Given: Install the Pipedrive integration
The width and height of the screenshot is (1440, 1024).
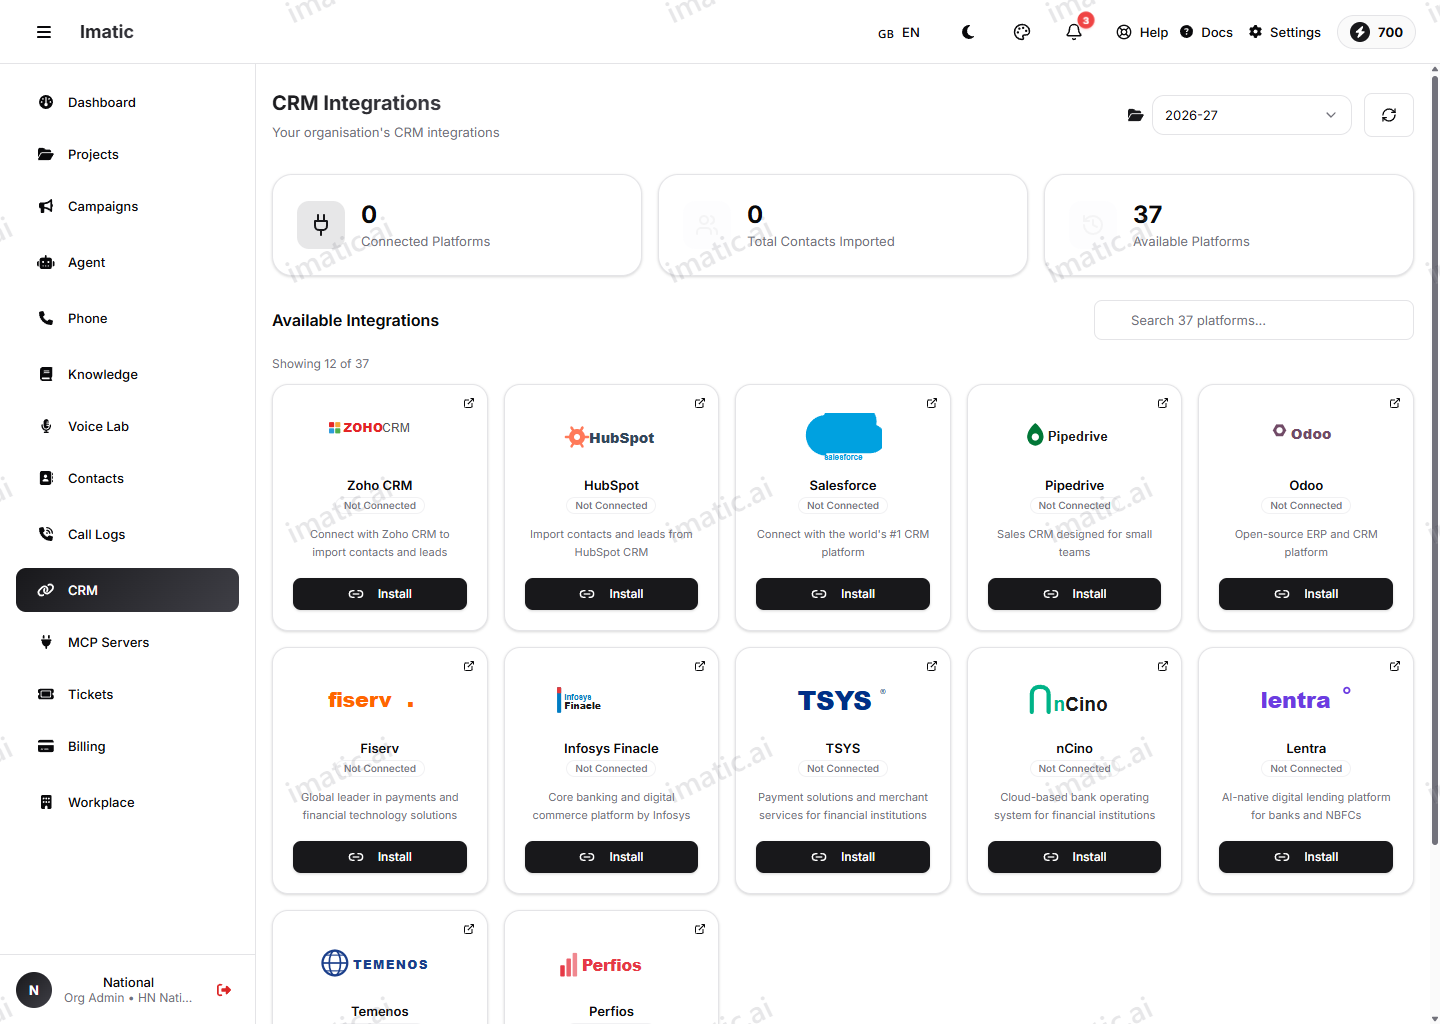Looking at the screenshot, I should click(x=1074, y=594).
